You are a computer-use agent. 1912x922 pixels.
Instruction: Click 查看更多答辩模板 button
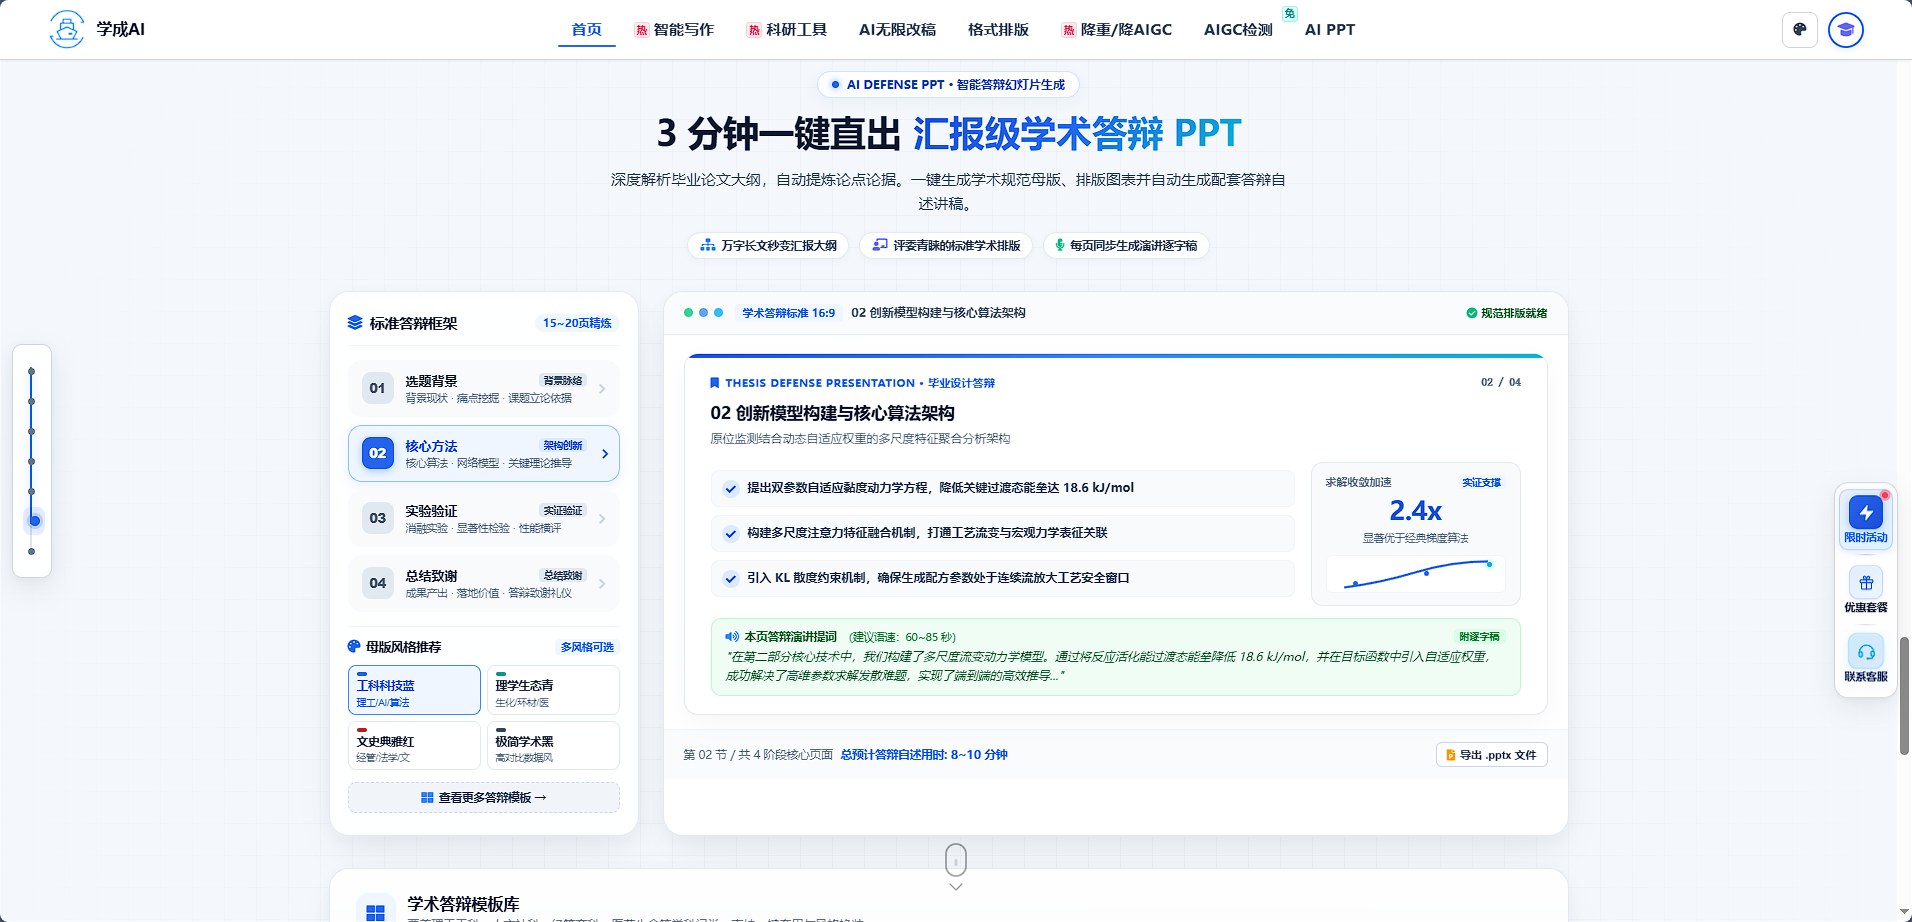pos(484,797)
